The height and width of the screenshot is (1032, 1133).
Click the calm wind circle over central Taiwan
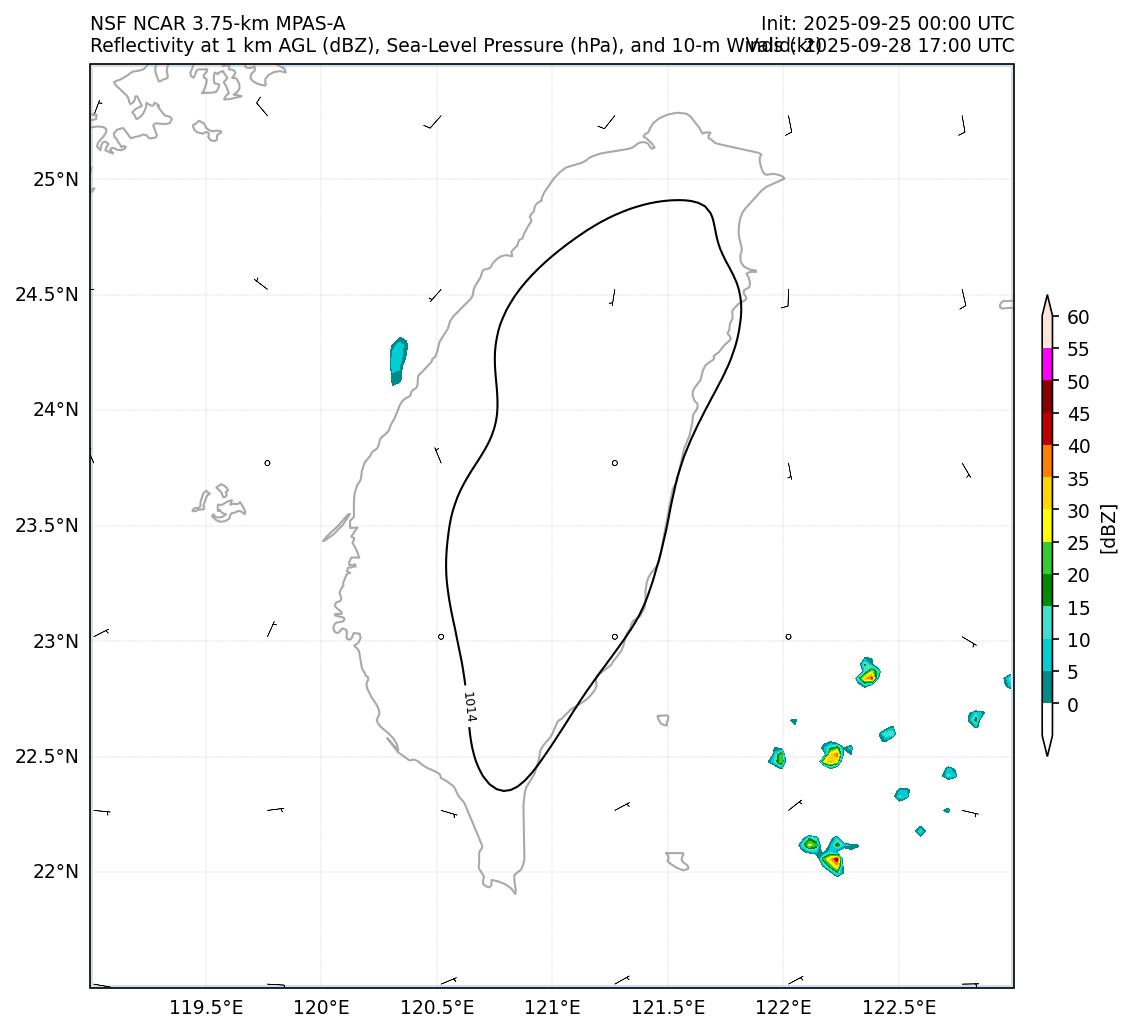[x=614, y=463]
